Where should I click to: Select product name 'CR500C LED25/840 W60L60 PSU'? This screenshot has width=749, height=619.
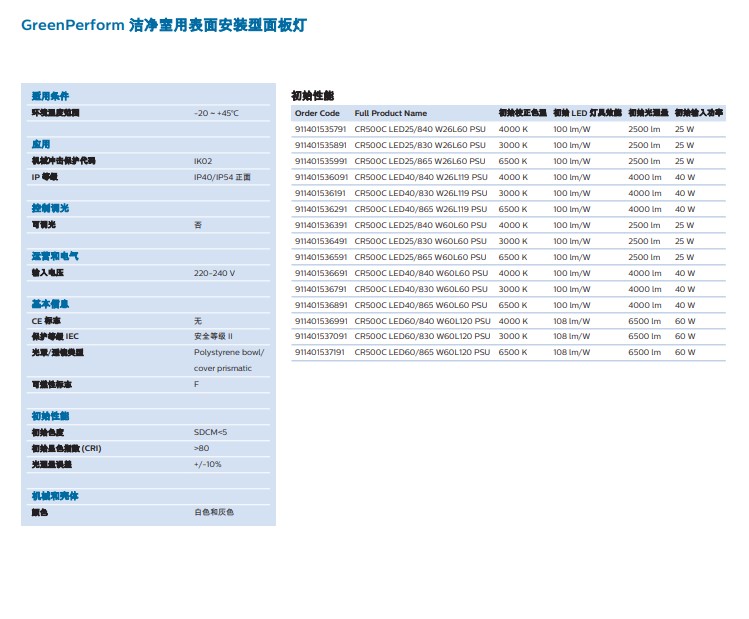pyautogui.click(x=420, y=225)
